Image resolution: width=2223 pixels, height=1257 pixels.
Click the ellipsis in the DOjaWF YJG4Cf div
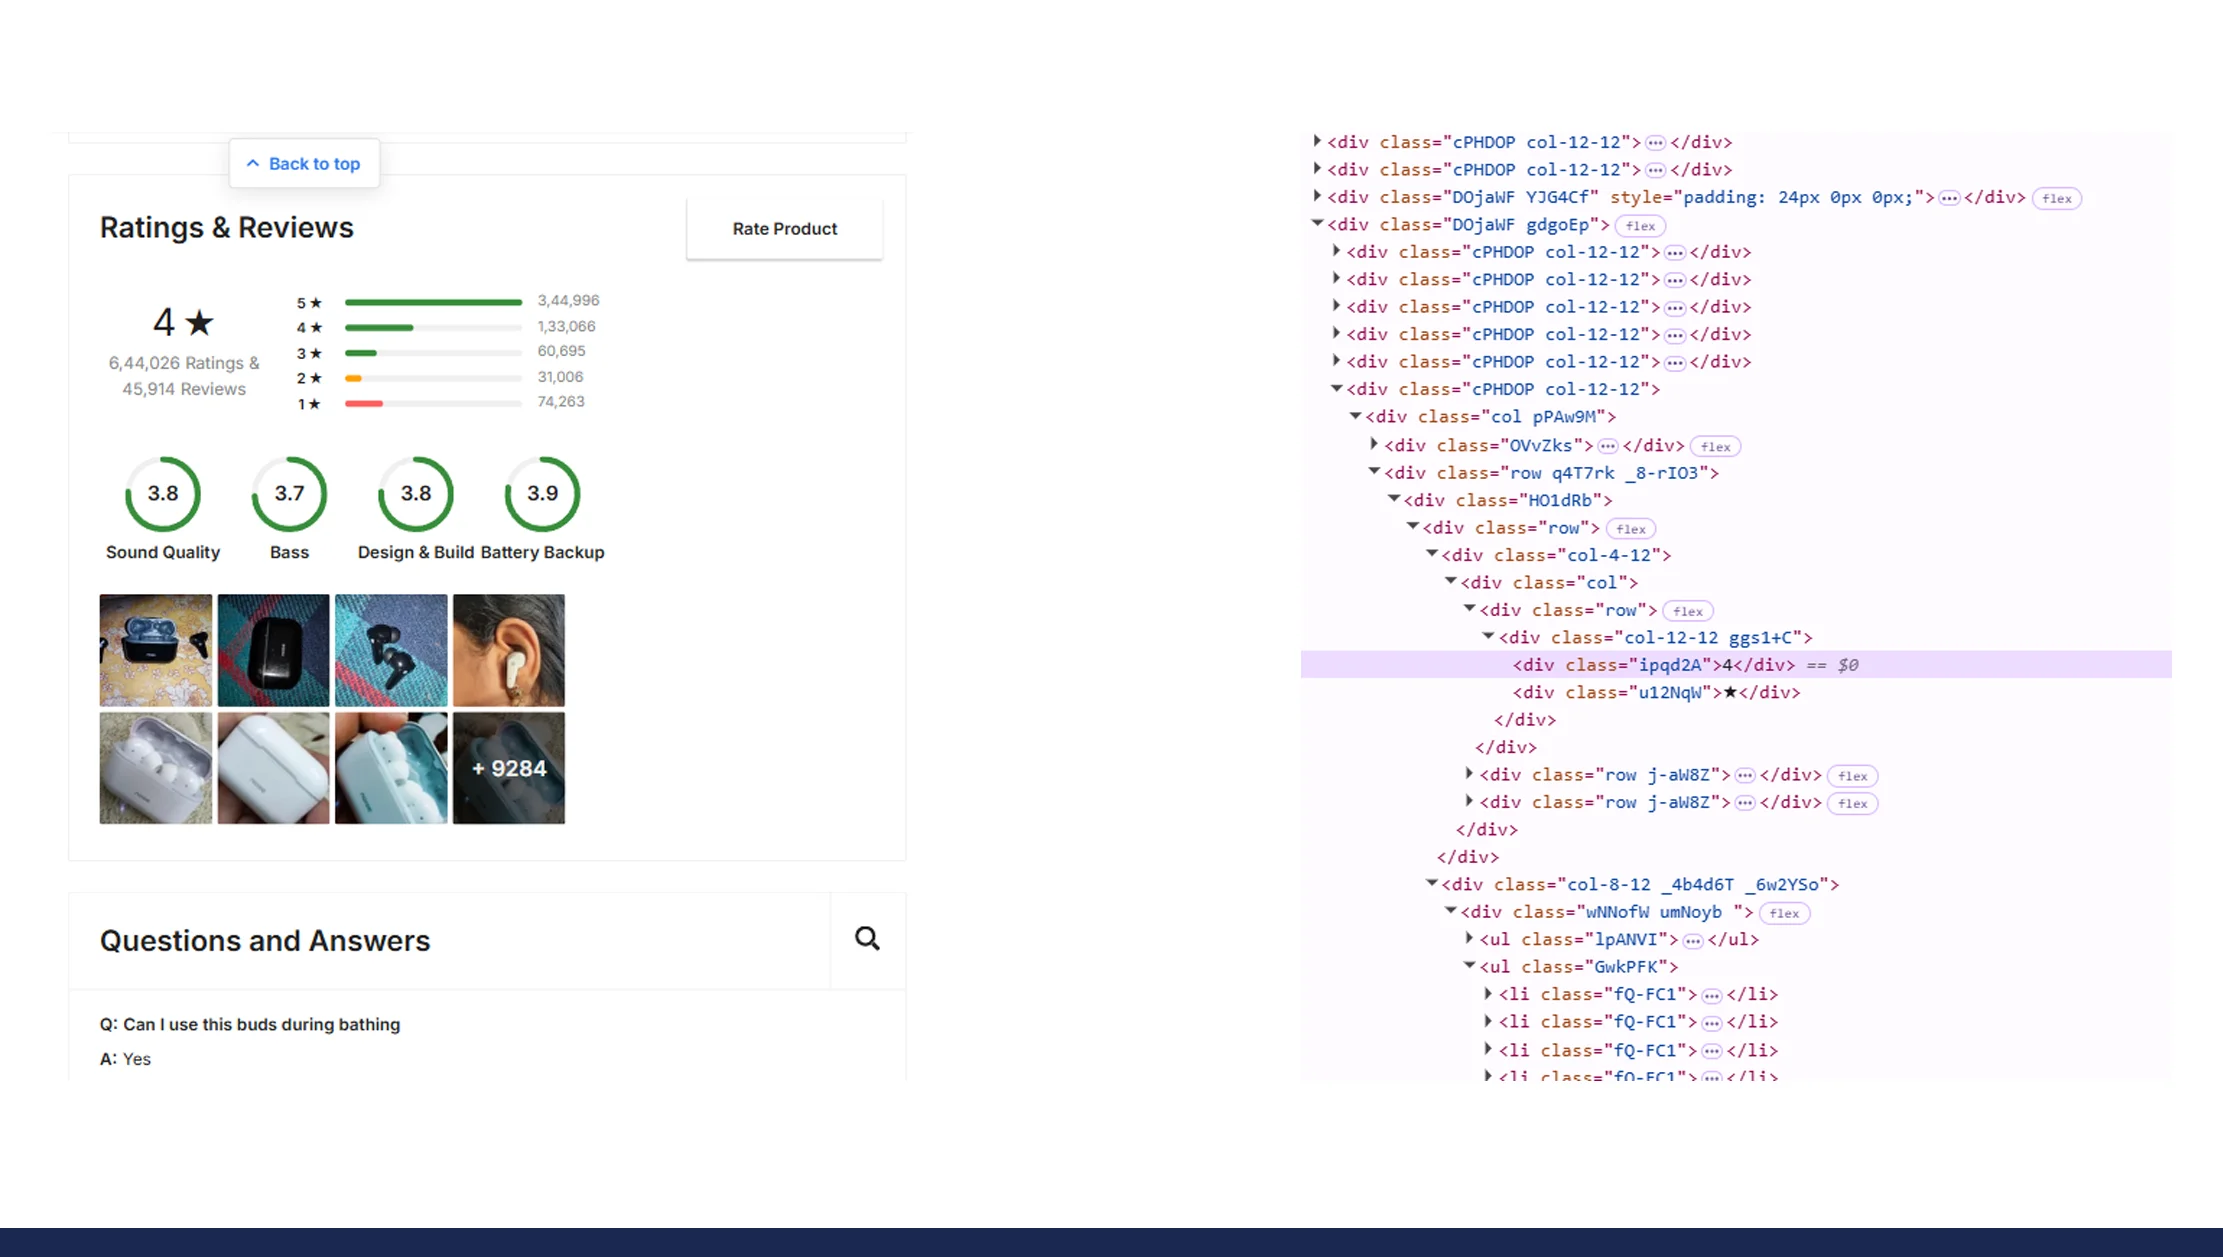tap(1949, 198)
